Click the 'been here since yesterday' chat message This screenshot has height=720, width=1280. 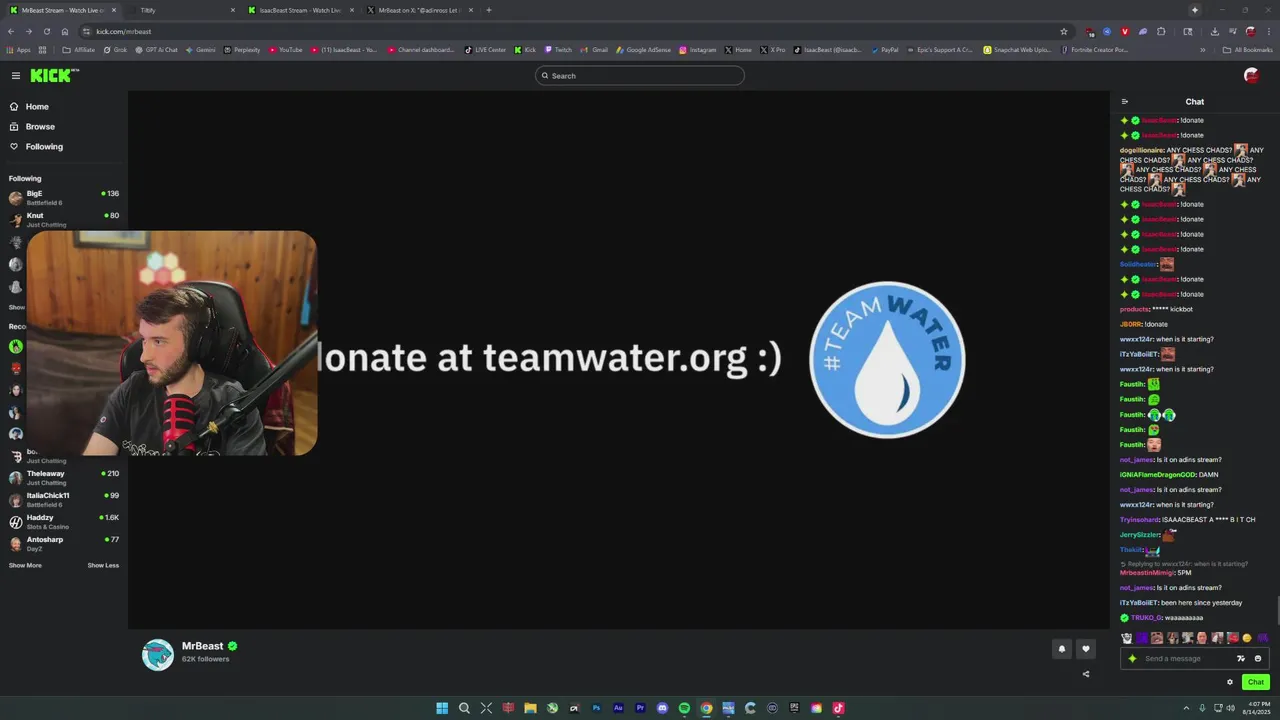click(x=1201, y=603)
